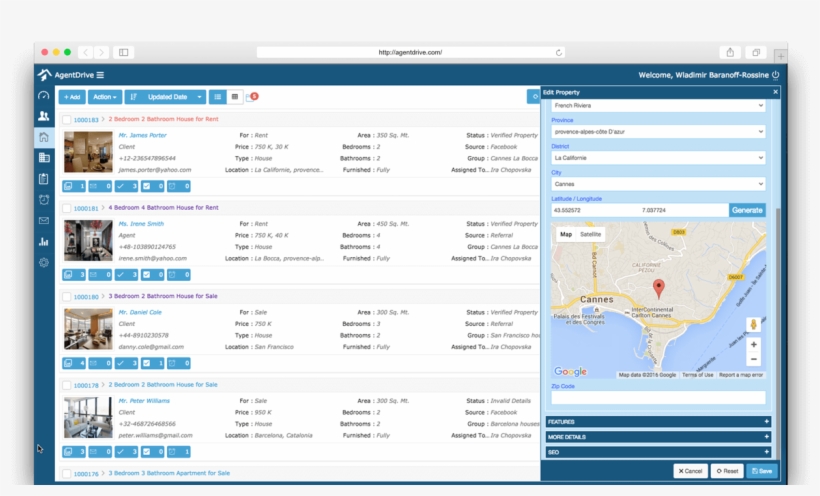Open the City Cannes dropdown

pos(658,184)
